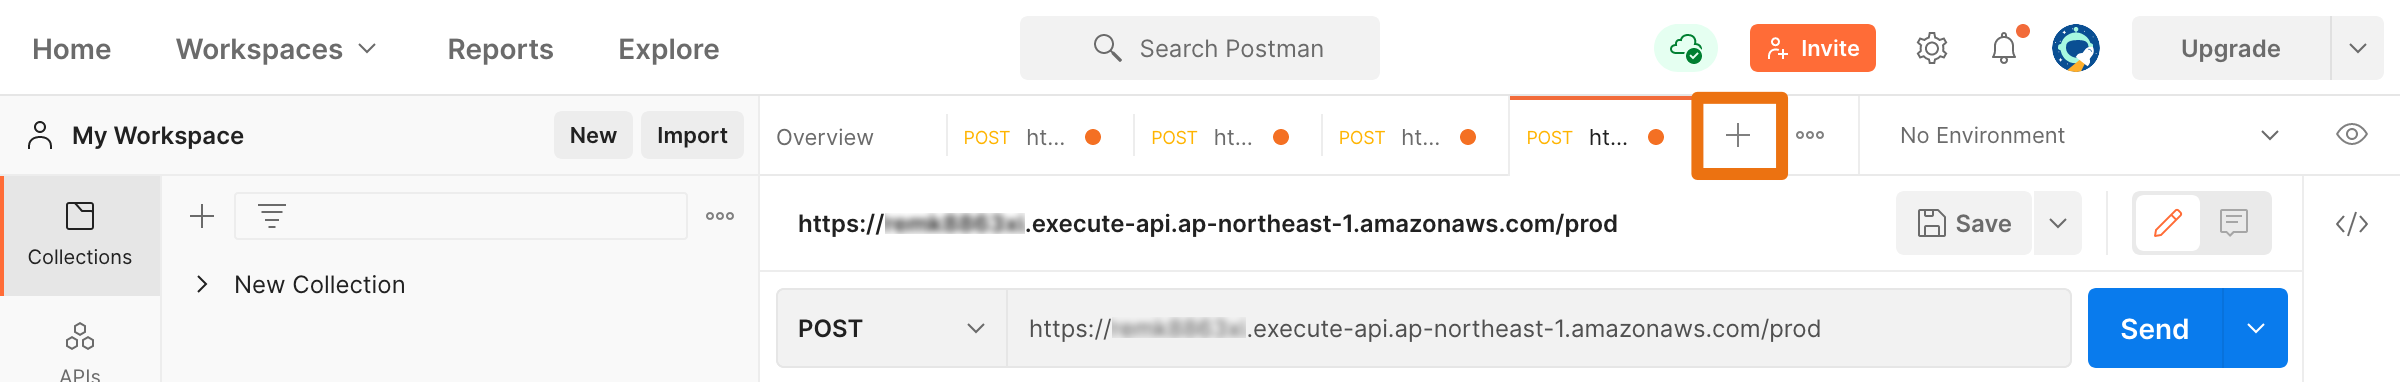Click the Import button
This screenshot has height=382, width=2400.
point(692,135)
